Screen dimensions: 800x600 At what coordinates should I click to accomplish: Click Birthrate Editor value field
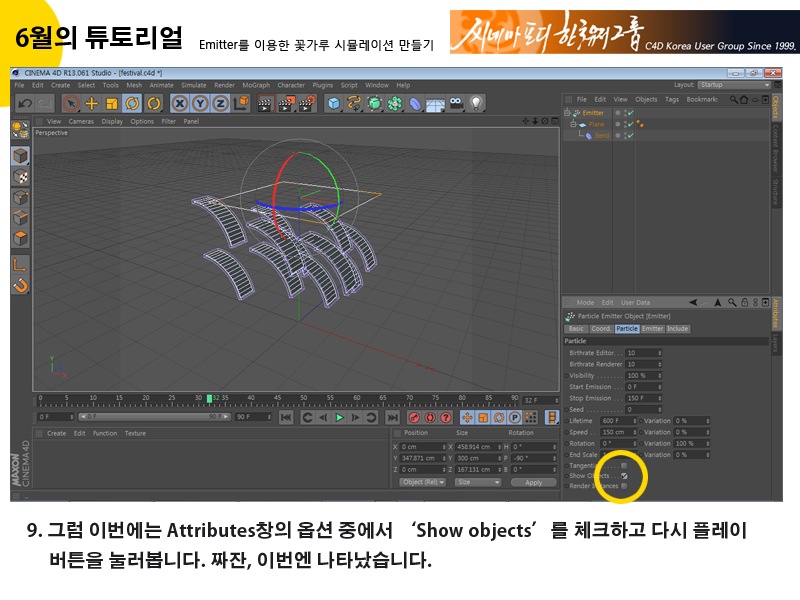coord(643,353)
